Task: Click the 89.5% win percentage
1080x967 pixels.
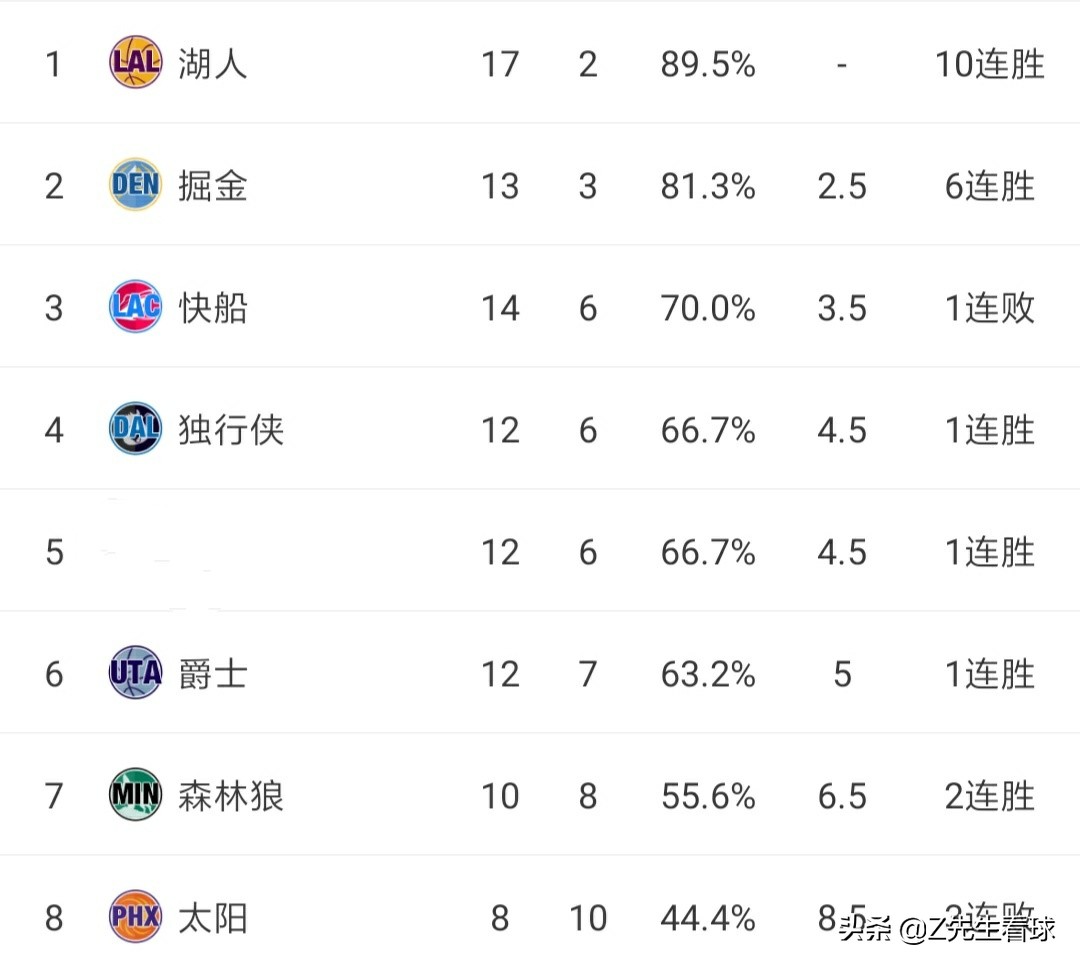Action: tap(707, 64)
